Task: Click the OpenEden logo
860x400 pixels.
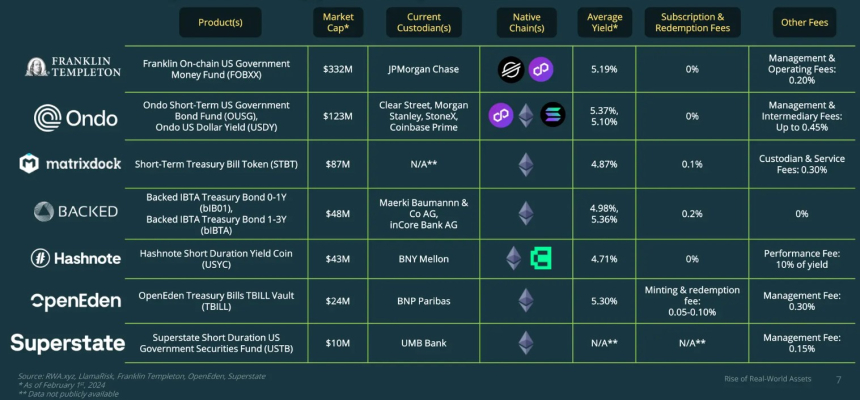Action: click(x=76, y=301)
